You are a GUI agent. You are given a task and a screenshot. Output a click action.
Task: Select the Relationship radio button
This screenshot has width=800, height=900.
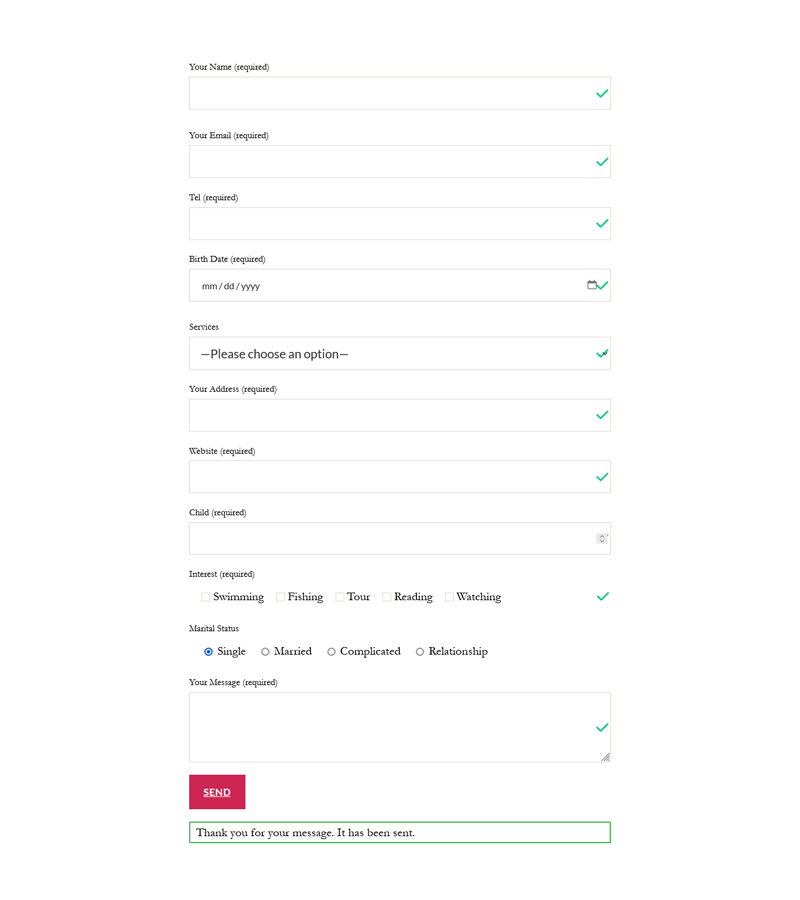pyautogui.click(x=419, y=651)
